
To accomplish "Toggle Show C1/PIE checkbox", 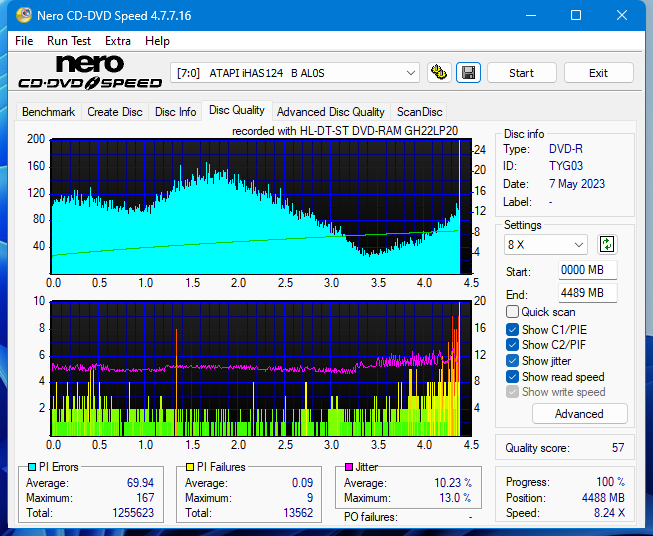I will click(513, 329).
